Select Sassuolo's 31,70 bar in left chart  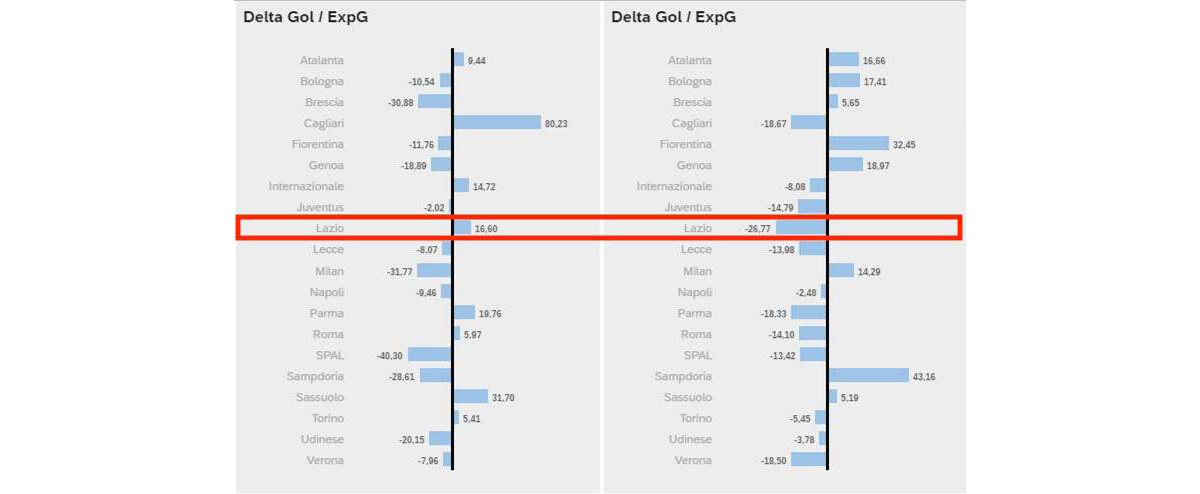(x=470, y=397)
